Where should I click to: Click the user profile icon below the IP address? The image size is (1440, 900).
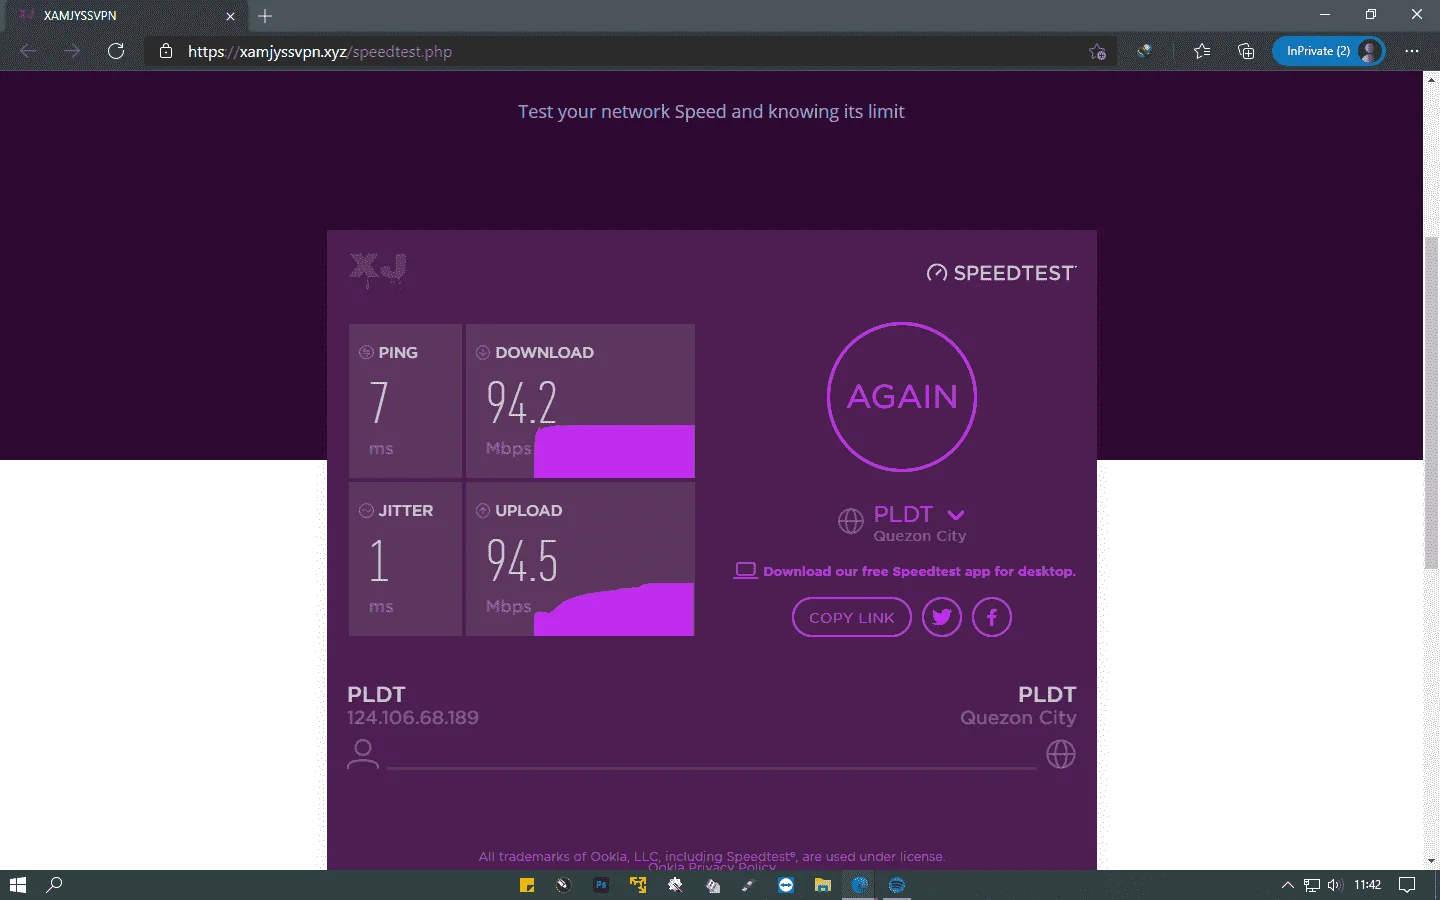point(363,754)
